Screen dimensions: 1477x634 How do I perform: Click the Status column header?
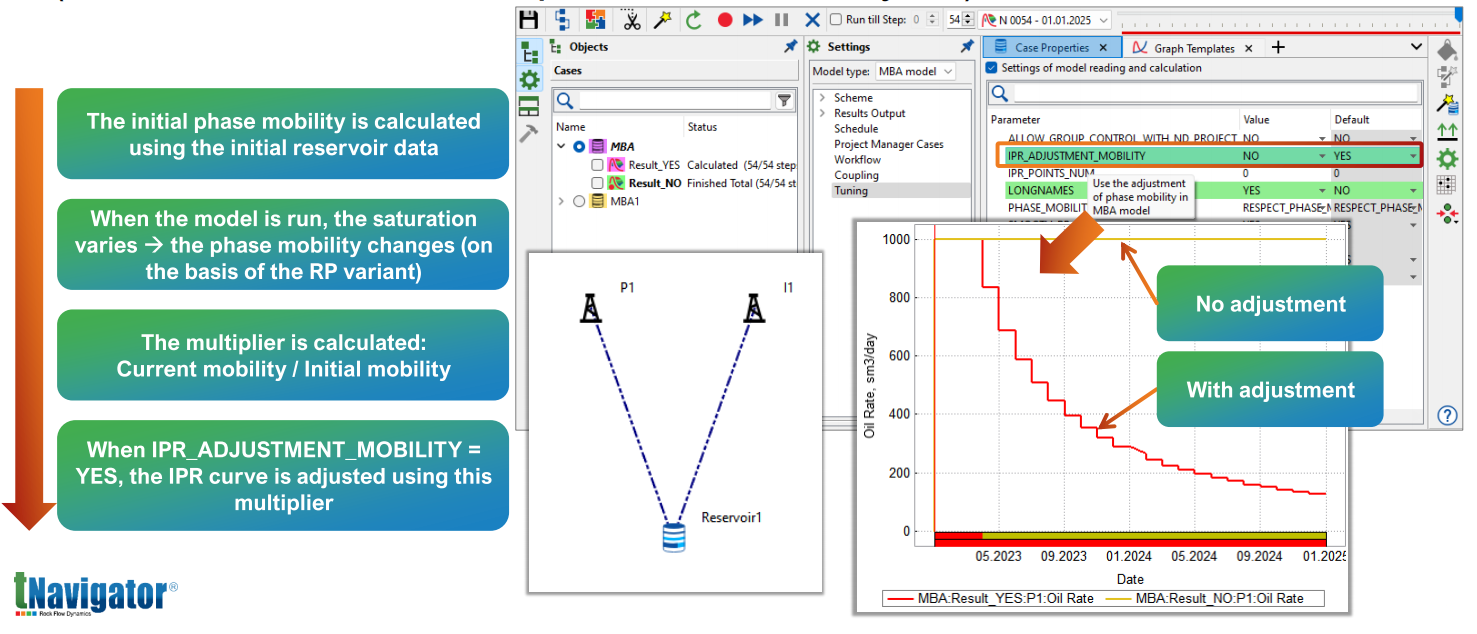(702, 127)
